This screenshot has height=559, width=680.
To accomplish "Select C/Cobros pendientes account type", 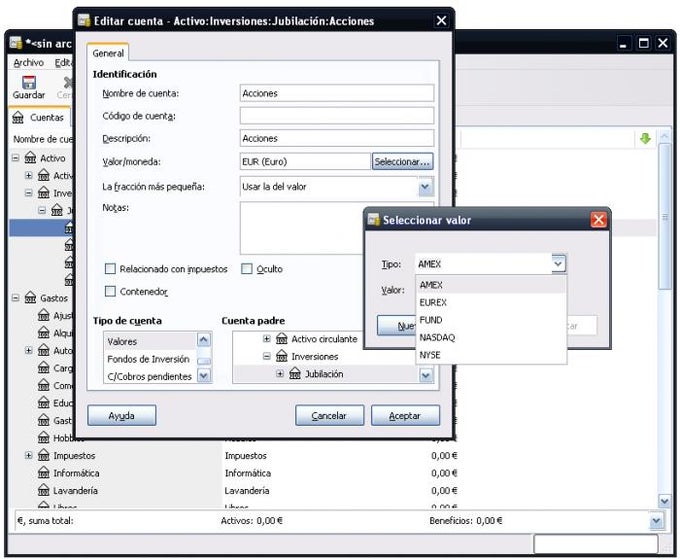I will coord(150,376).
